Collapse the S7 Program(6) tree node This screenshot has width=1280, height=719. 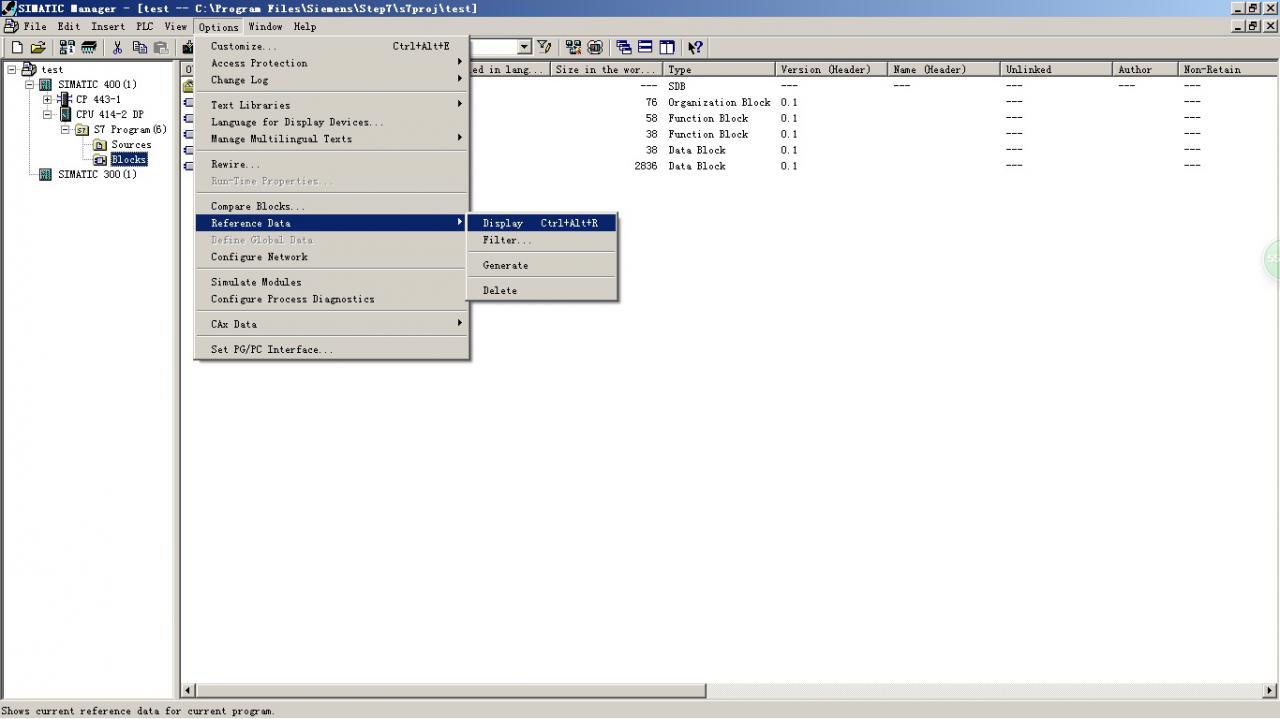[x=66, y=130]
